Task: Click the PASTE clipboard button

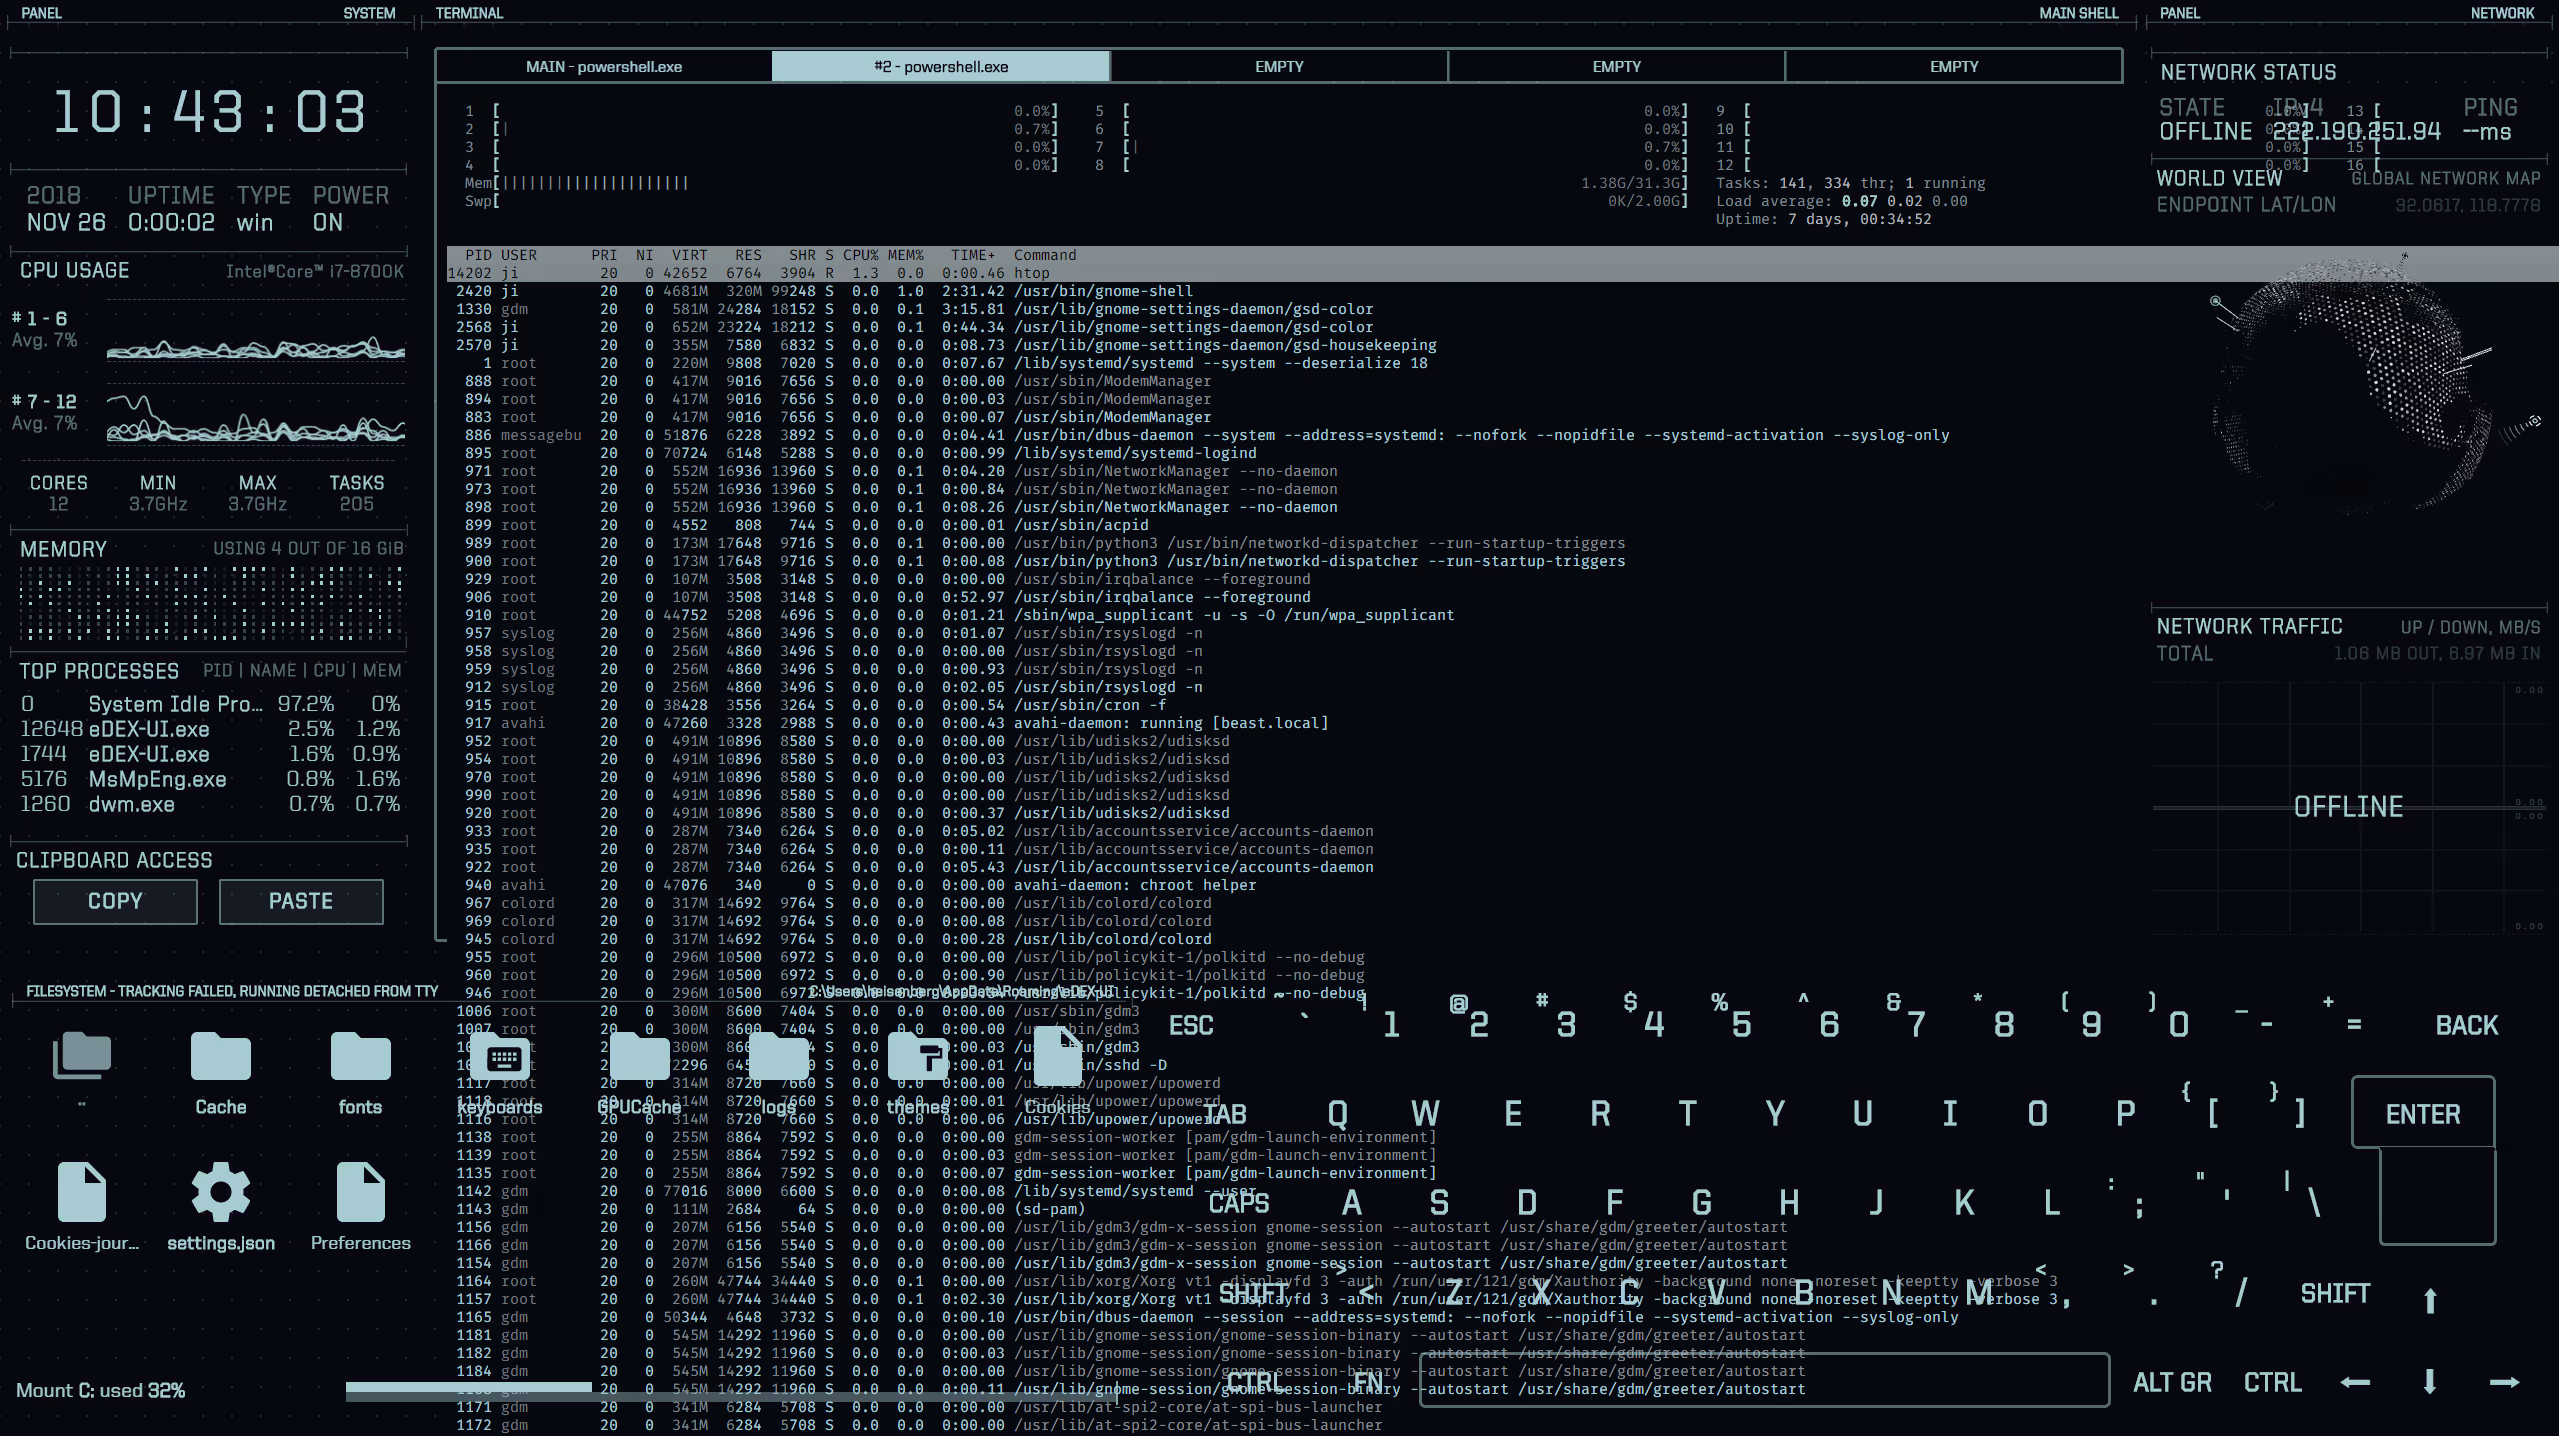Action: point(301,901)
